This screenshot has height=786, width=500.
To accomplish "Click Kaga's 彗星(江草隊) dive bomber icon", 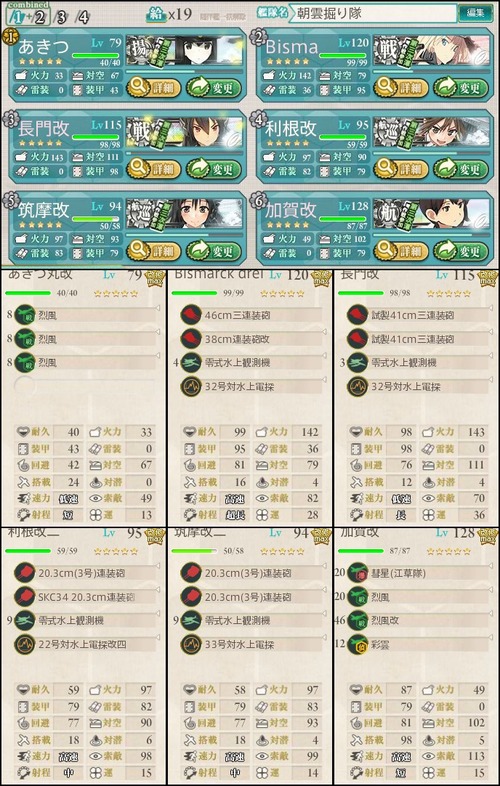I will tap(357, 572).
